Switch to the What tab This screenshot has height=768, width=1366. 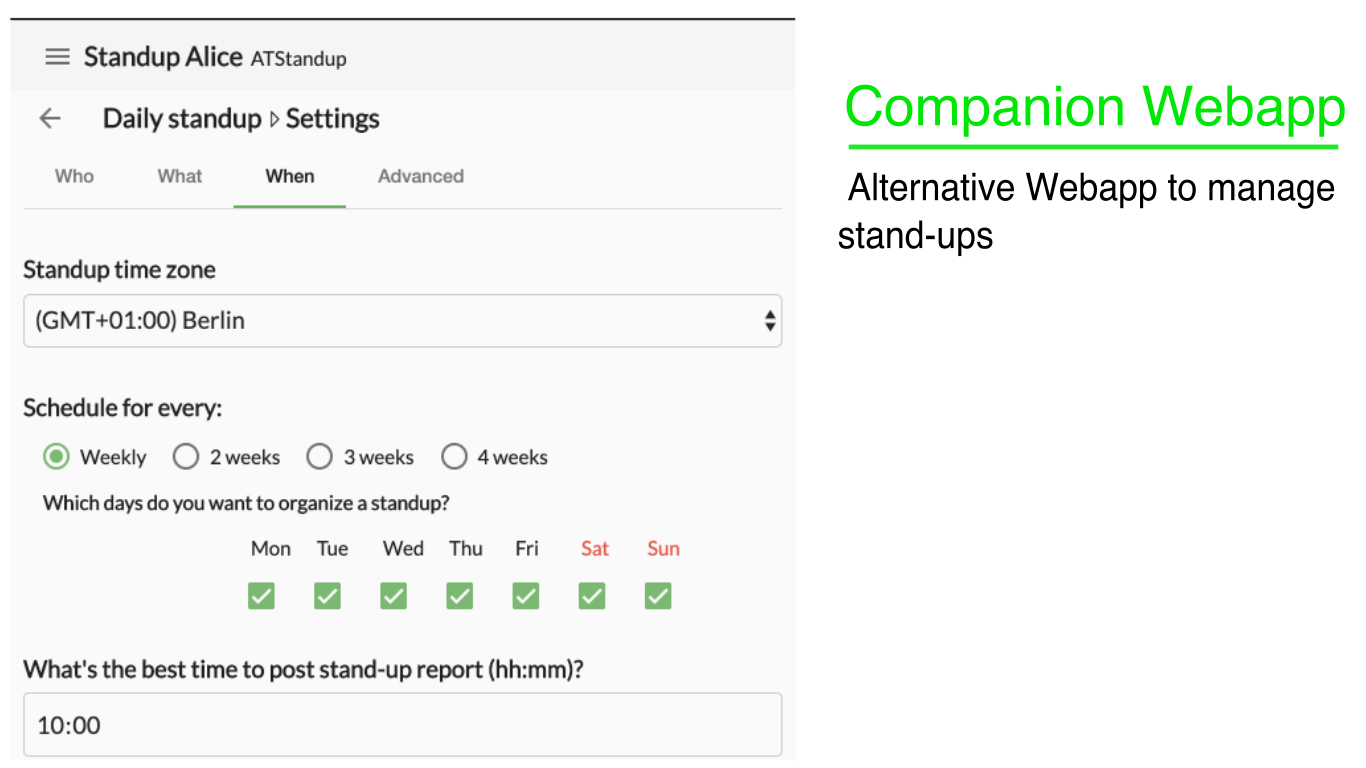pyautogui.click(x=180, y=176)
